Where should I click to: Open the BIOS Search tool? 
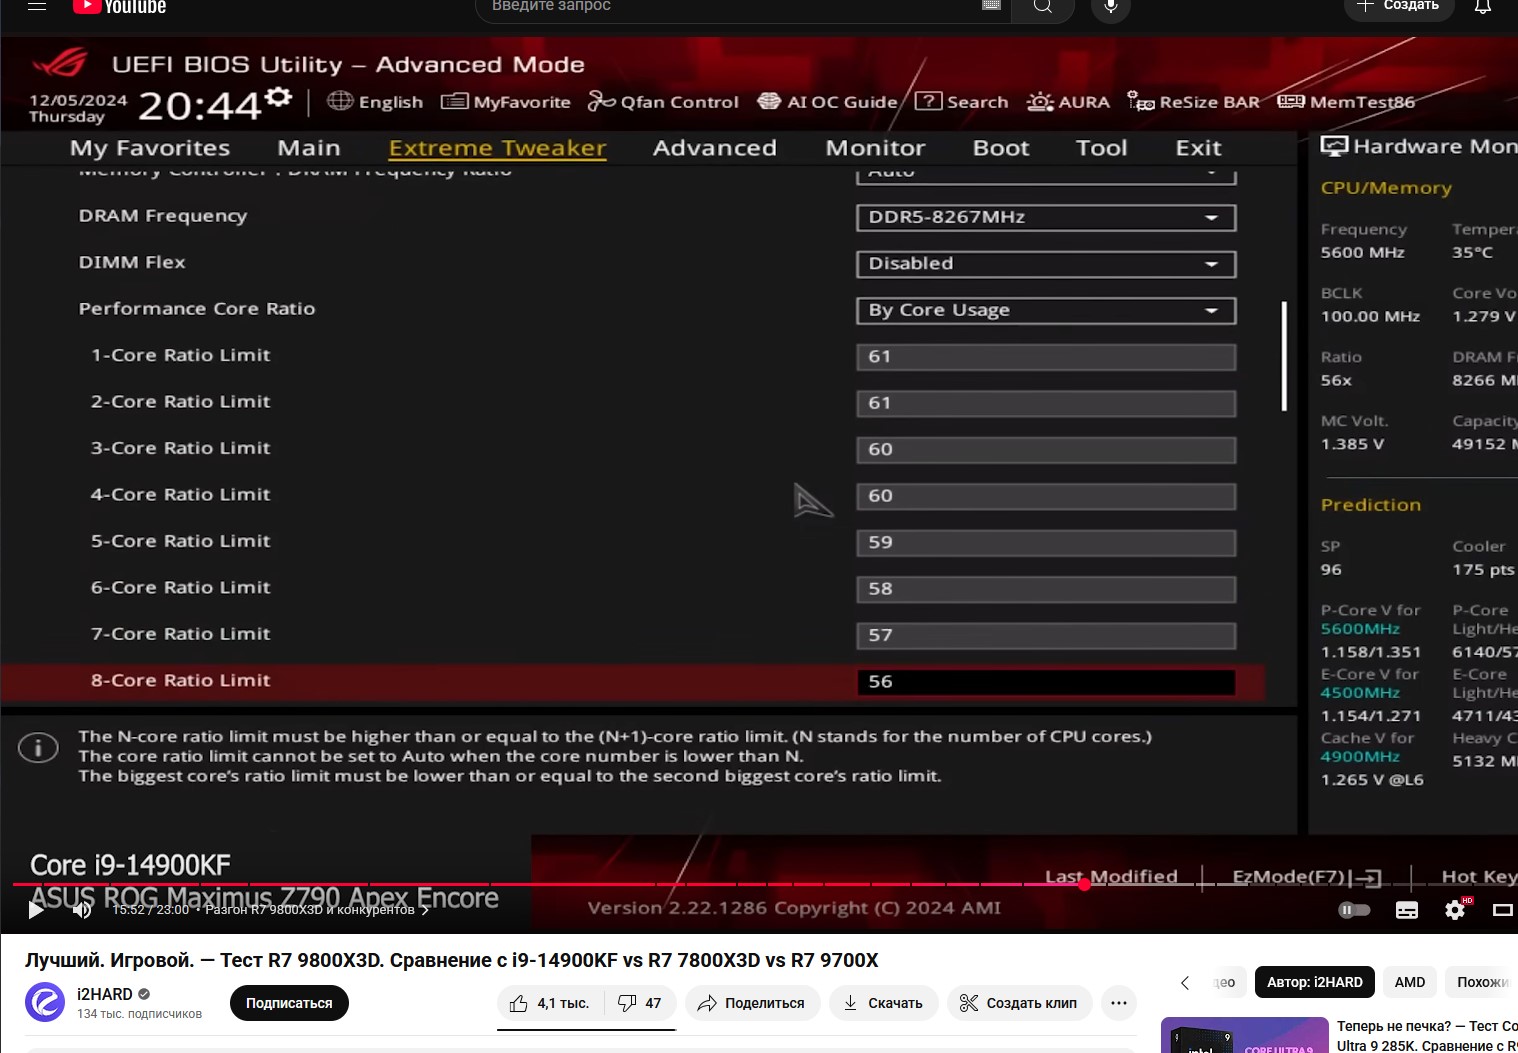tap(962, 102)
